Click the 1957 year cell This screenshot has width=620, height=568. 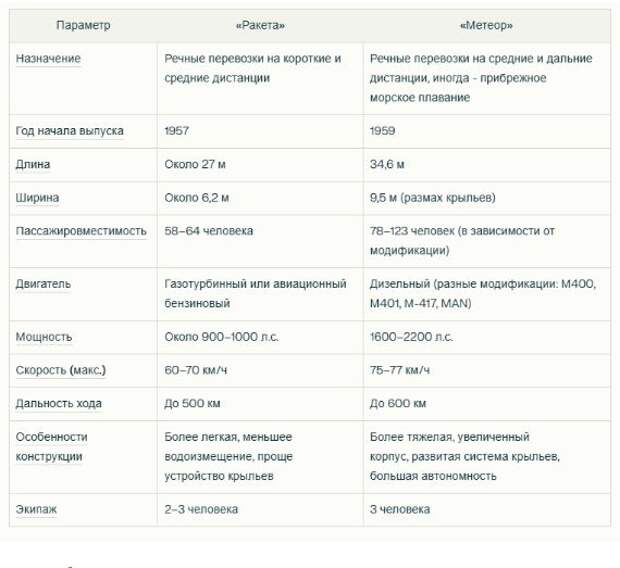pos(176,131)
